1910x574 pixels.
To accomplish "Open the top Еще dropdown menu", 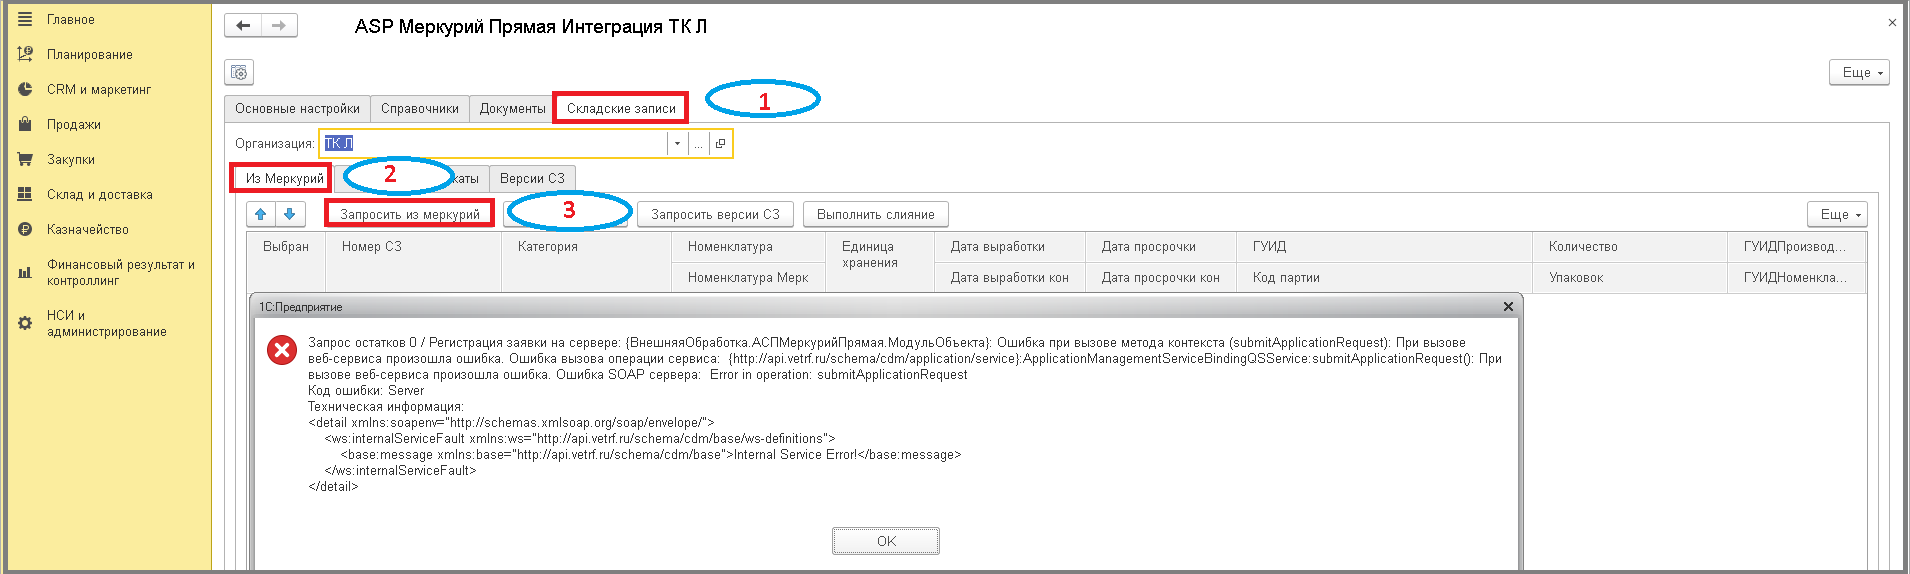I will [1859, 72].
